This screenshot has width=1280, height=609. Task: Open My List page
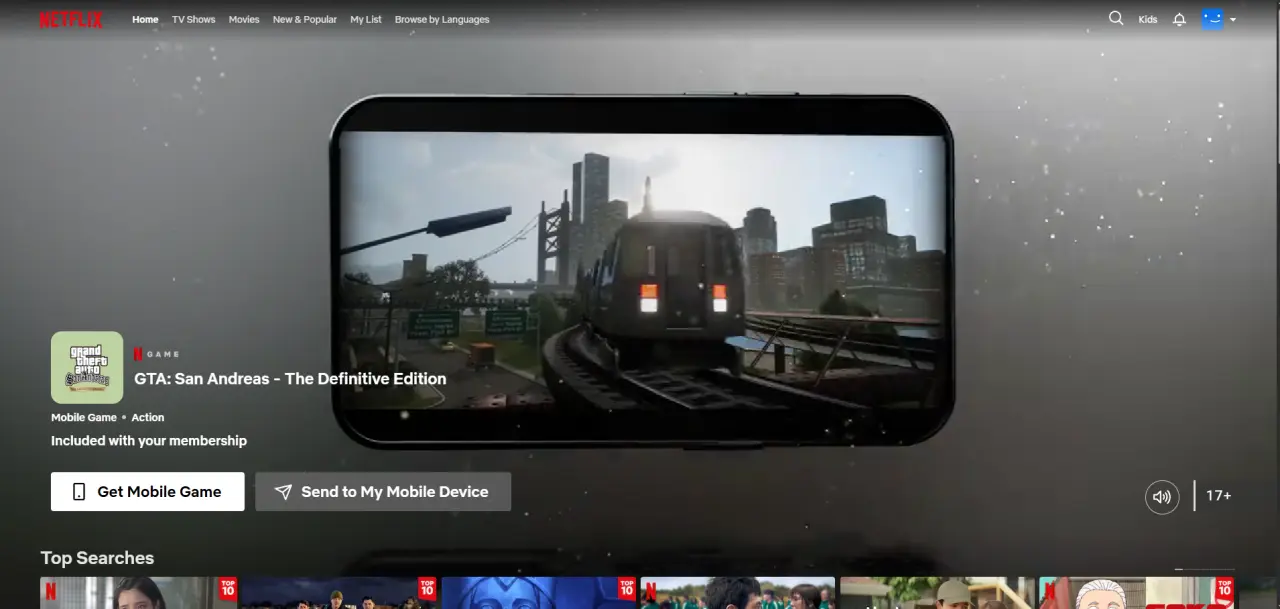pyautogui.click(x=366, y=19)
